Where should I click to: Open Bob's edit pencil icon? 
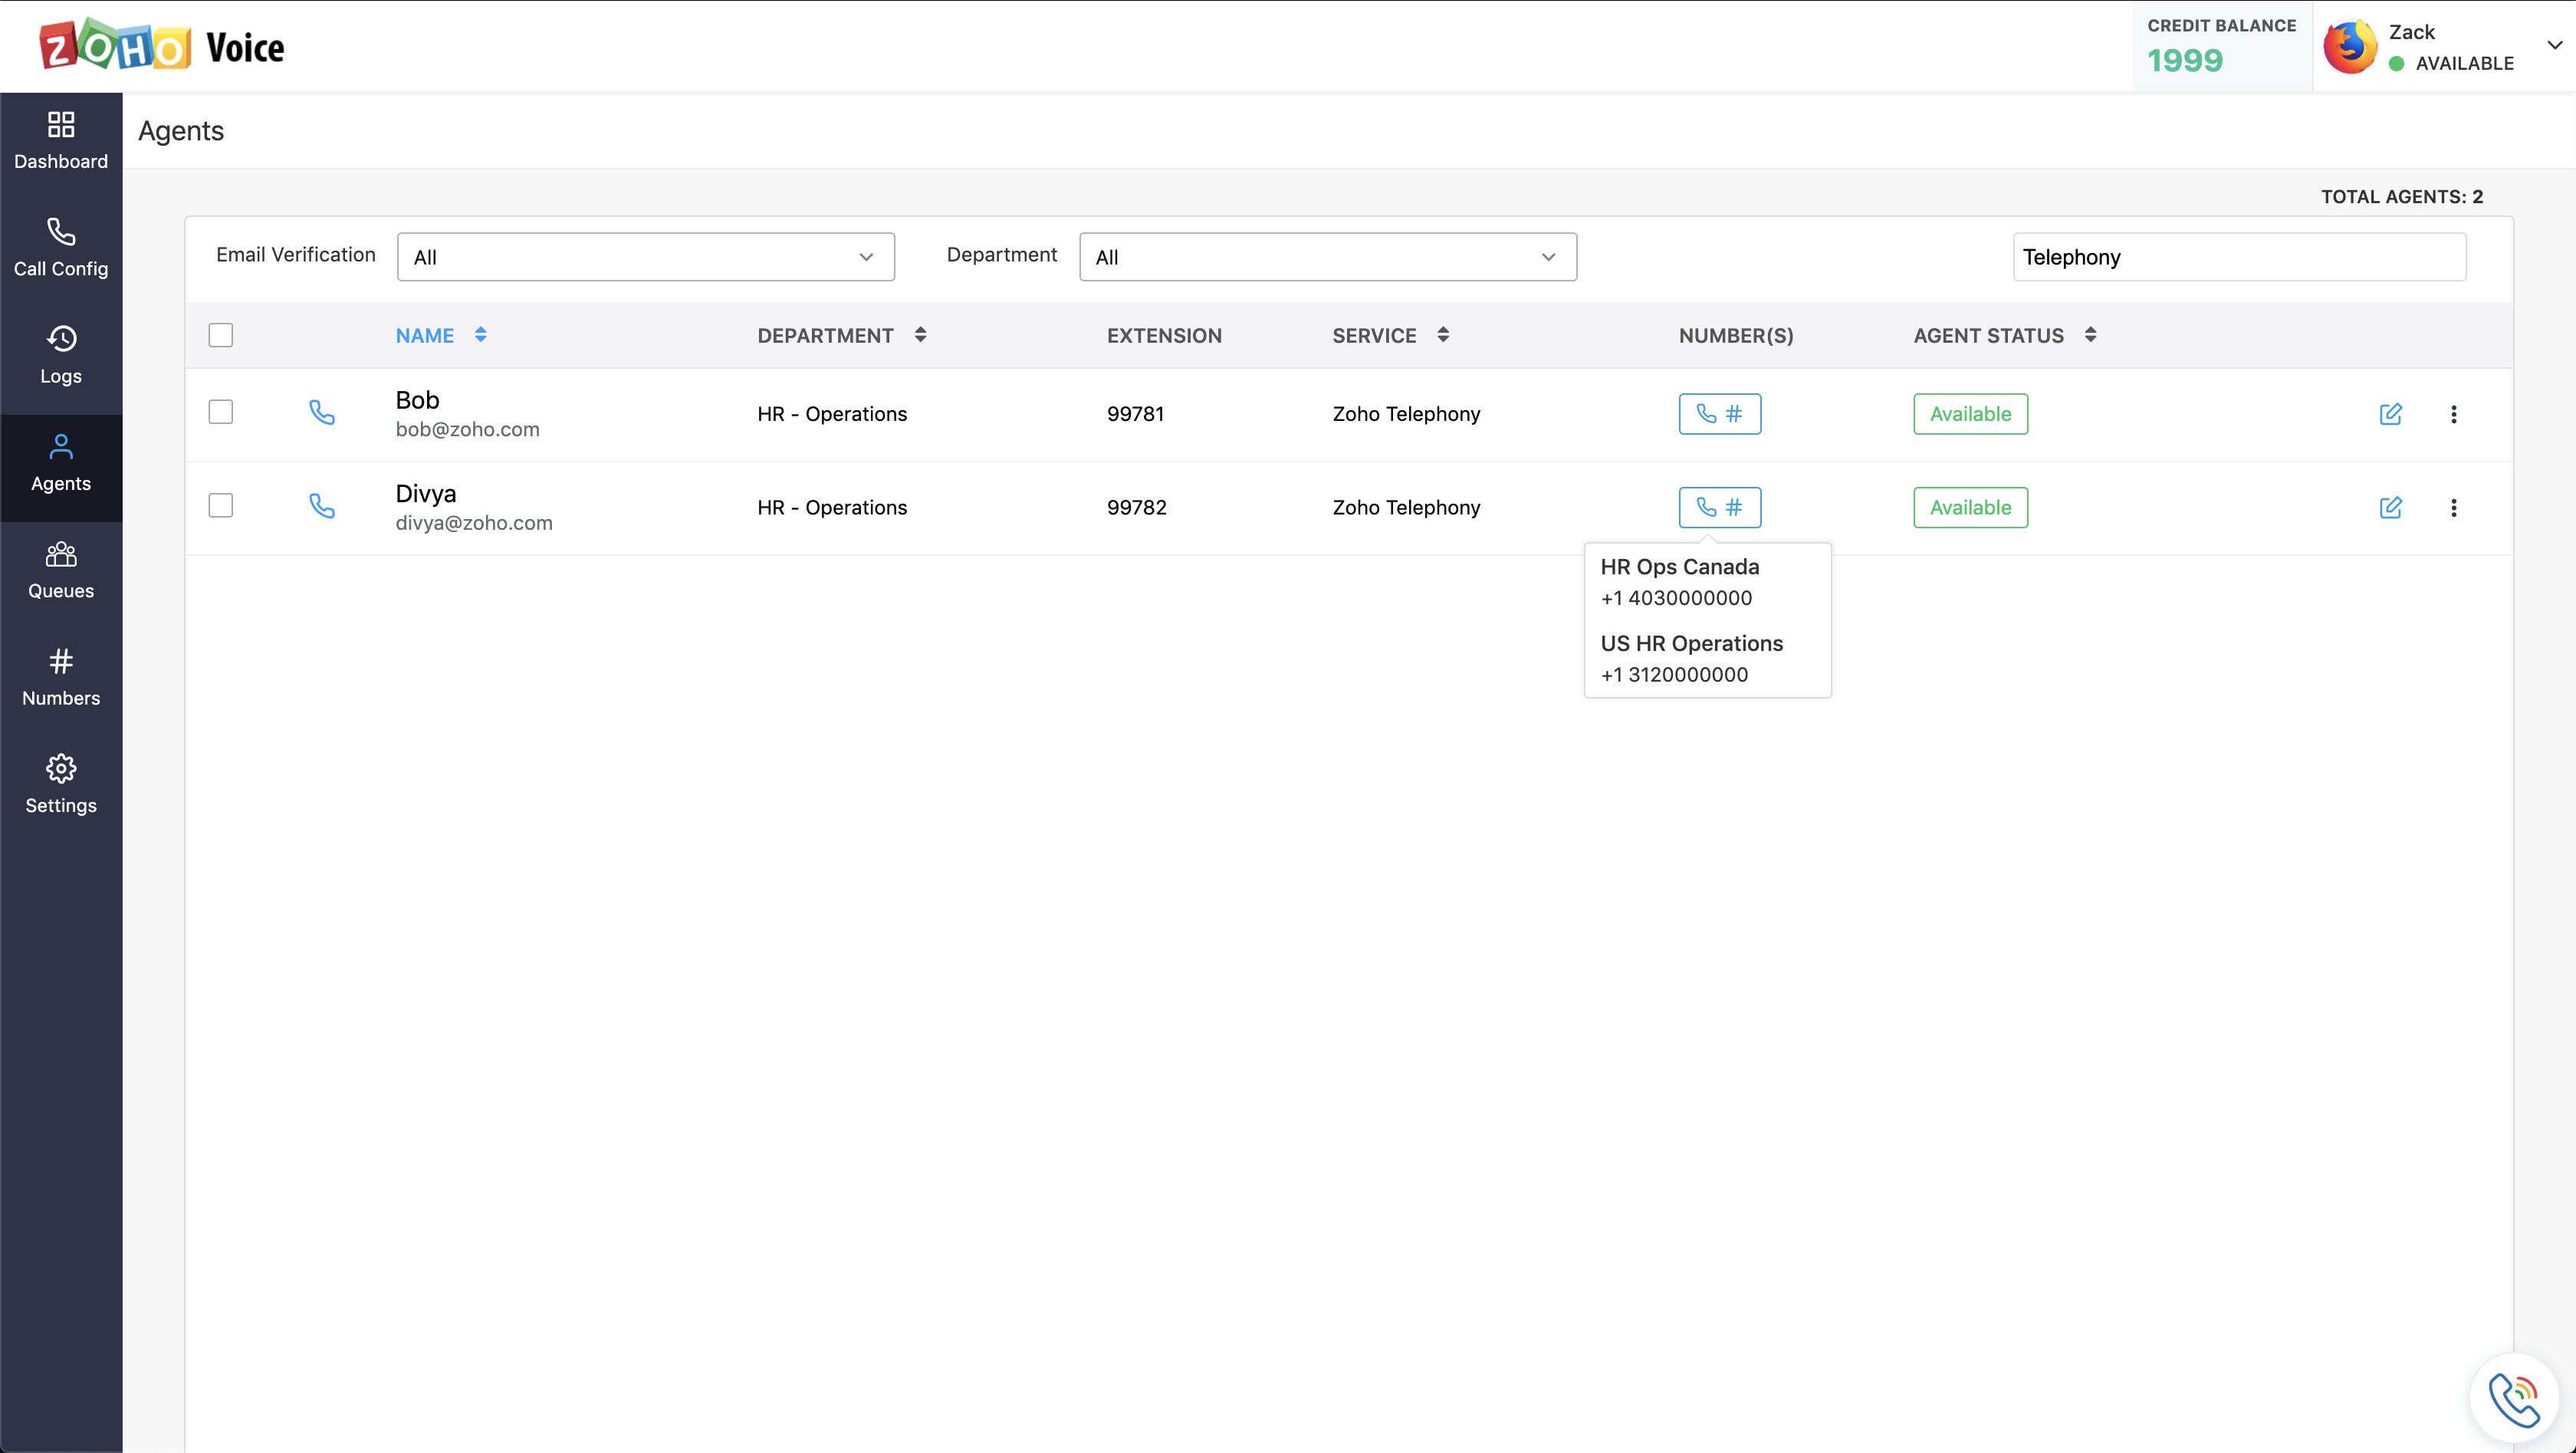(2390, 414)
